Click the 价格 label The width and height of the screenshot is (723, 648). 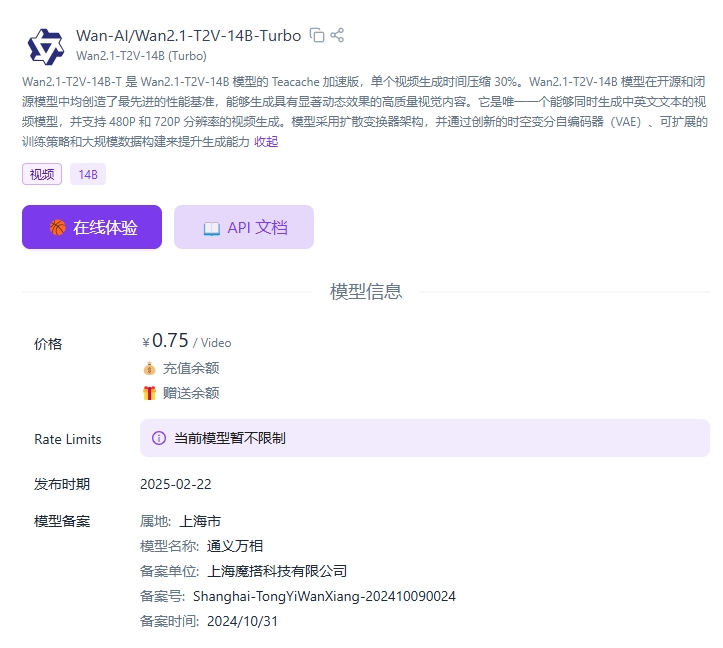pyautogui.click(x=48, y=344)
